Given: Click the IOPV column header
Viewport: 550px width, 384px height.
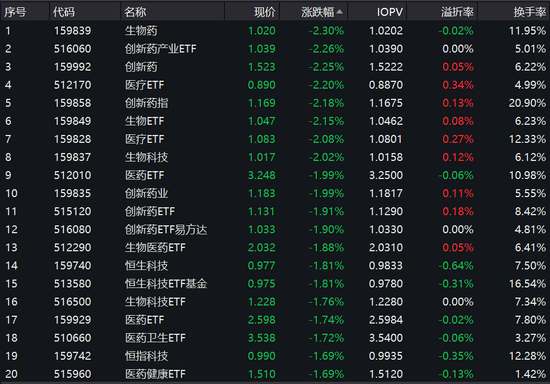Looking at the screenshot, I should (390, 12).
